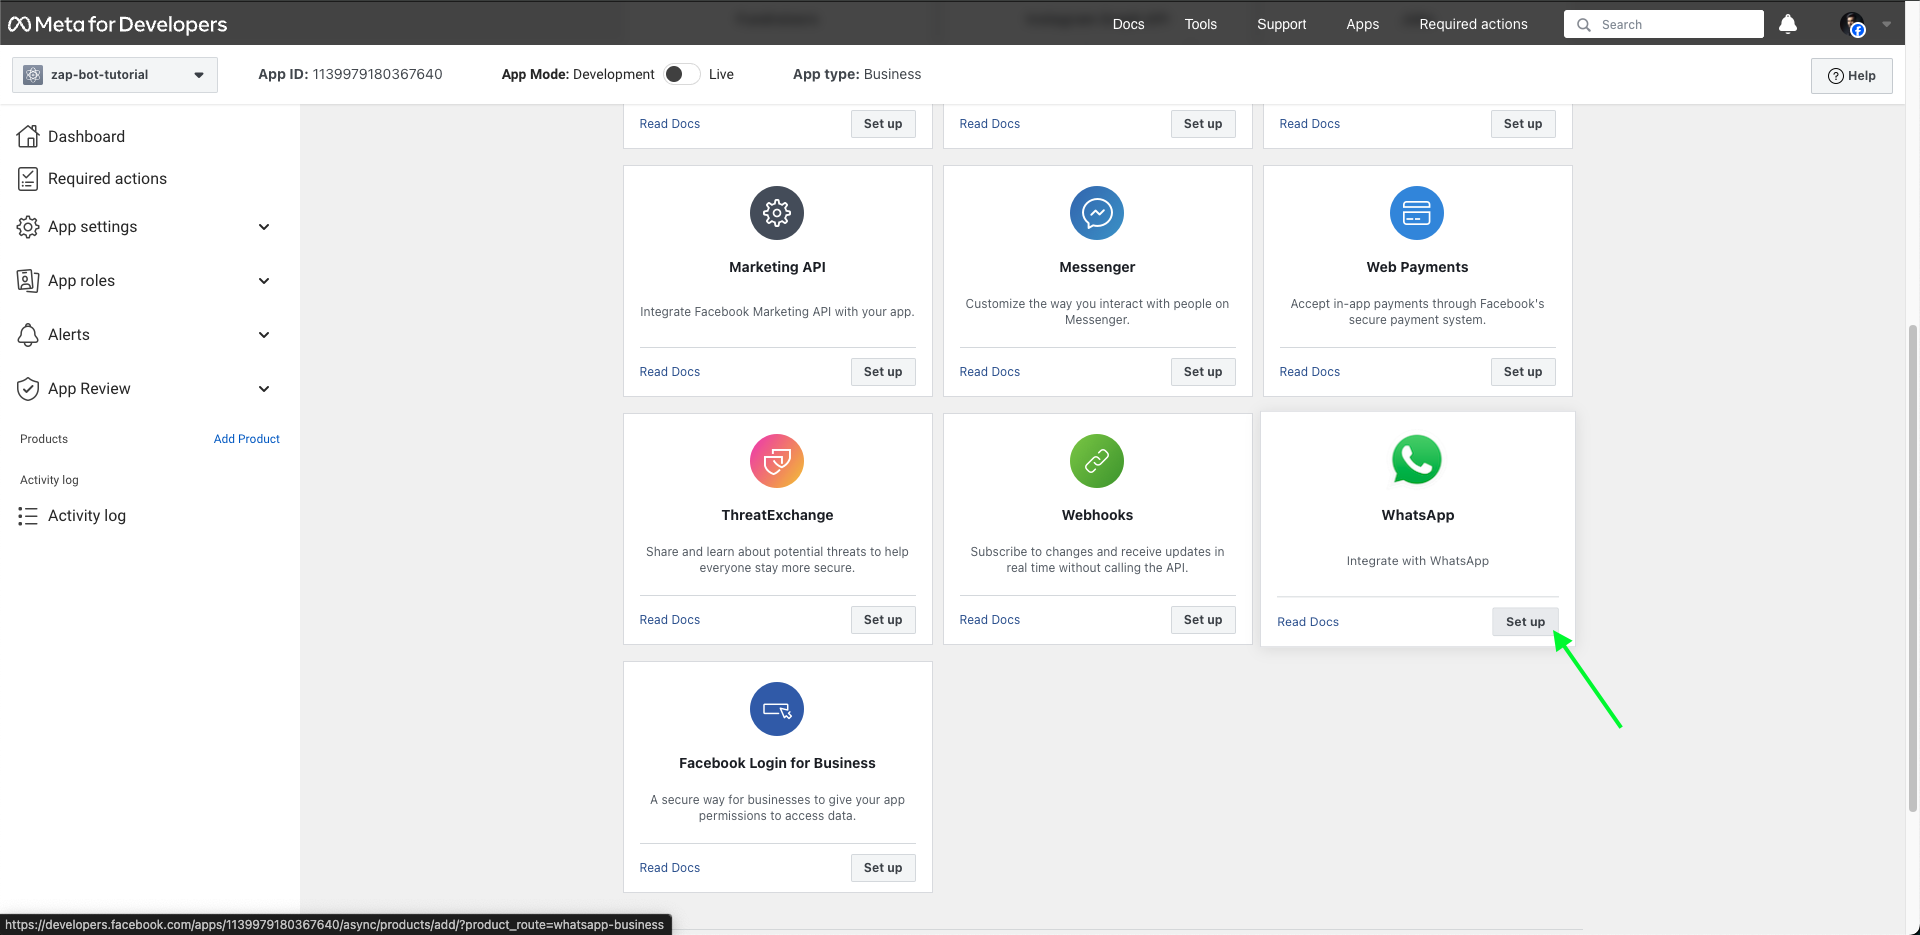Open Required actions in top bar
Screen dimensions: 1920x935
[x=1473, y=24]
